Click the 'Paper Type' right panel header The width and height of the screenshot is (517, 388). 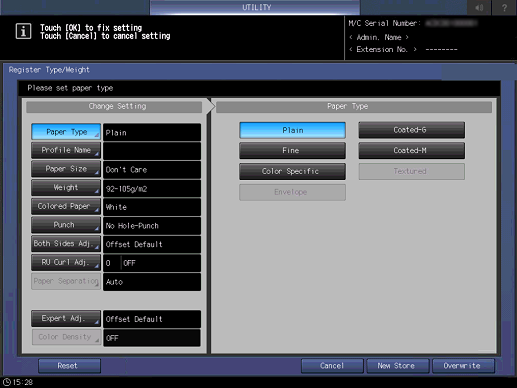354,107
